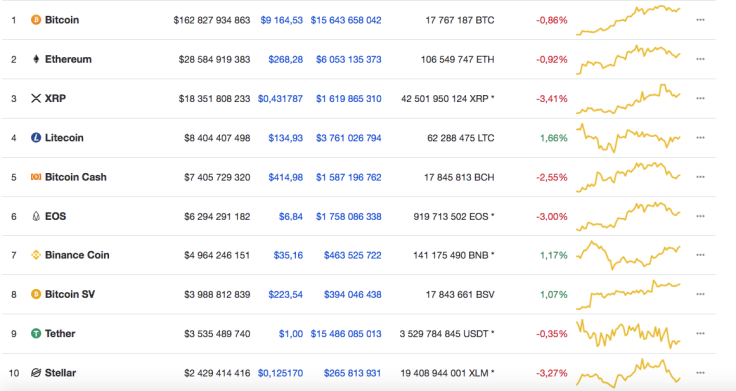Open the more options menu for Bitcoin

coord(700,20)
